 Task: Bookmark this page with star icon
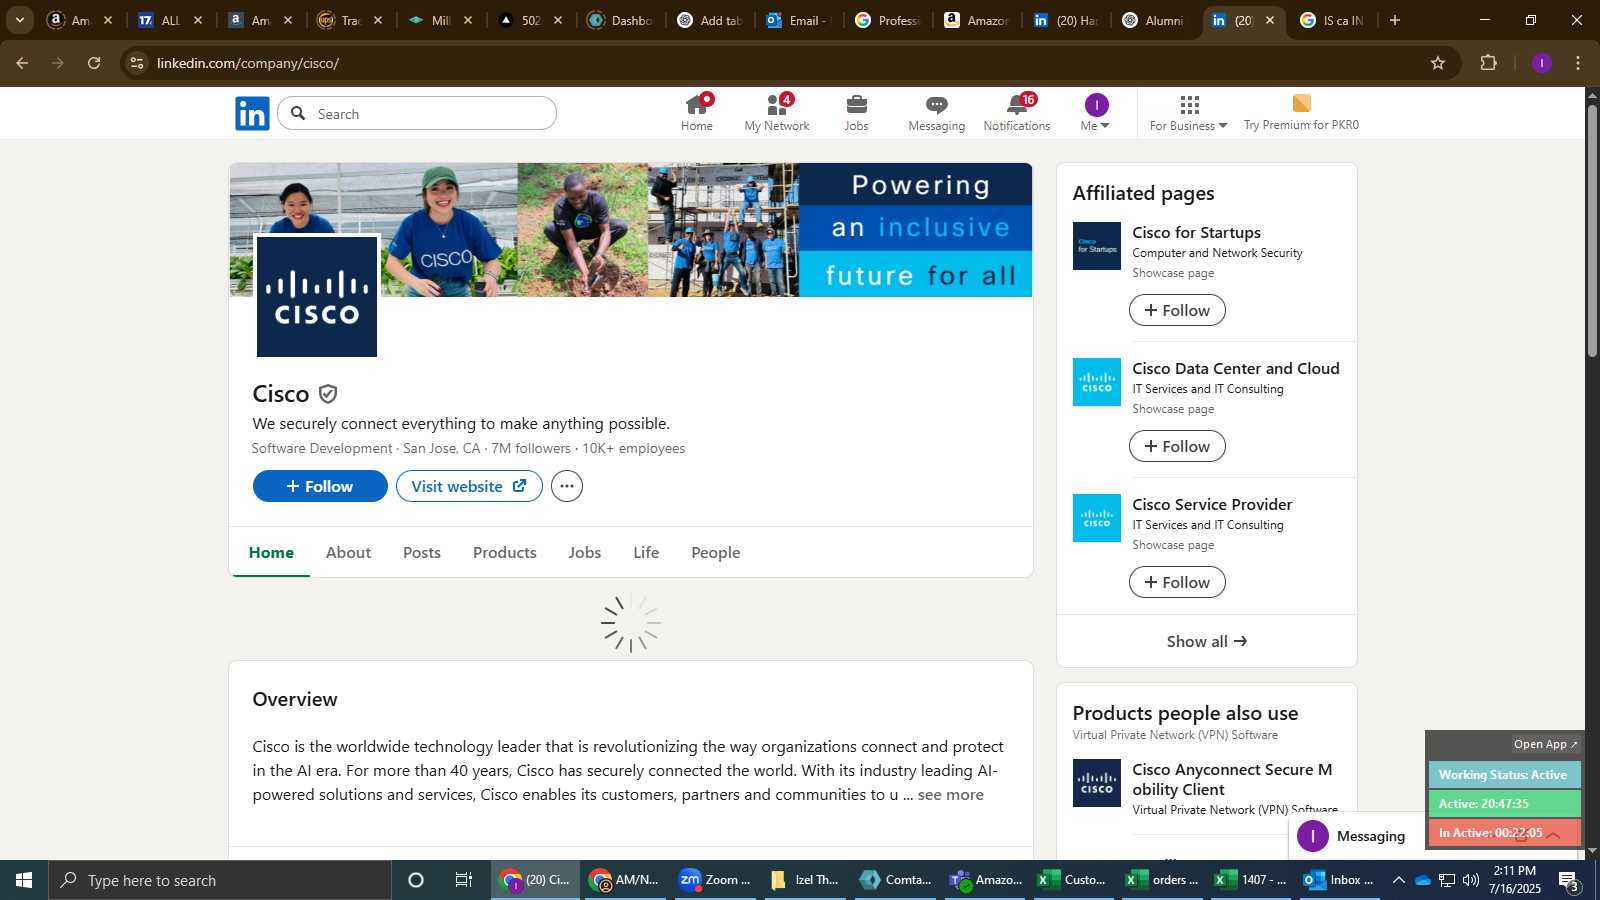(1438, 63)
